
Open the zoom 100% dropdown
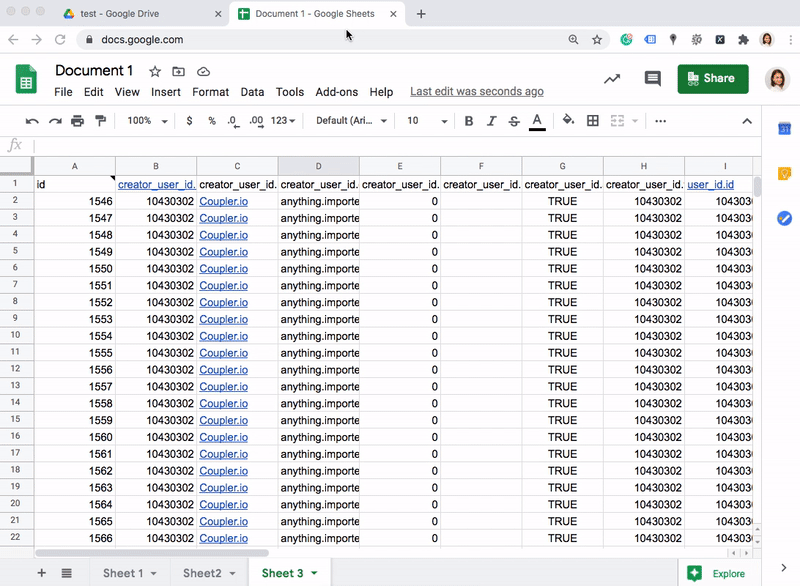pos(147,121)
